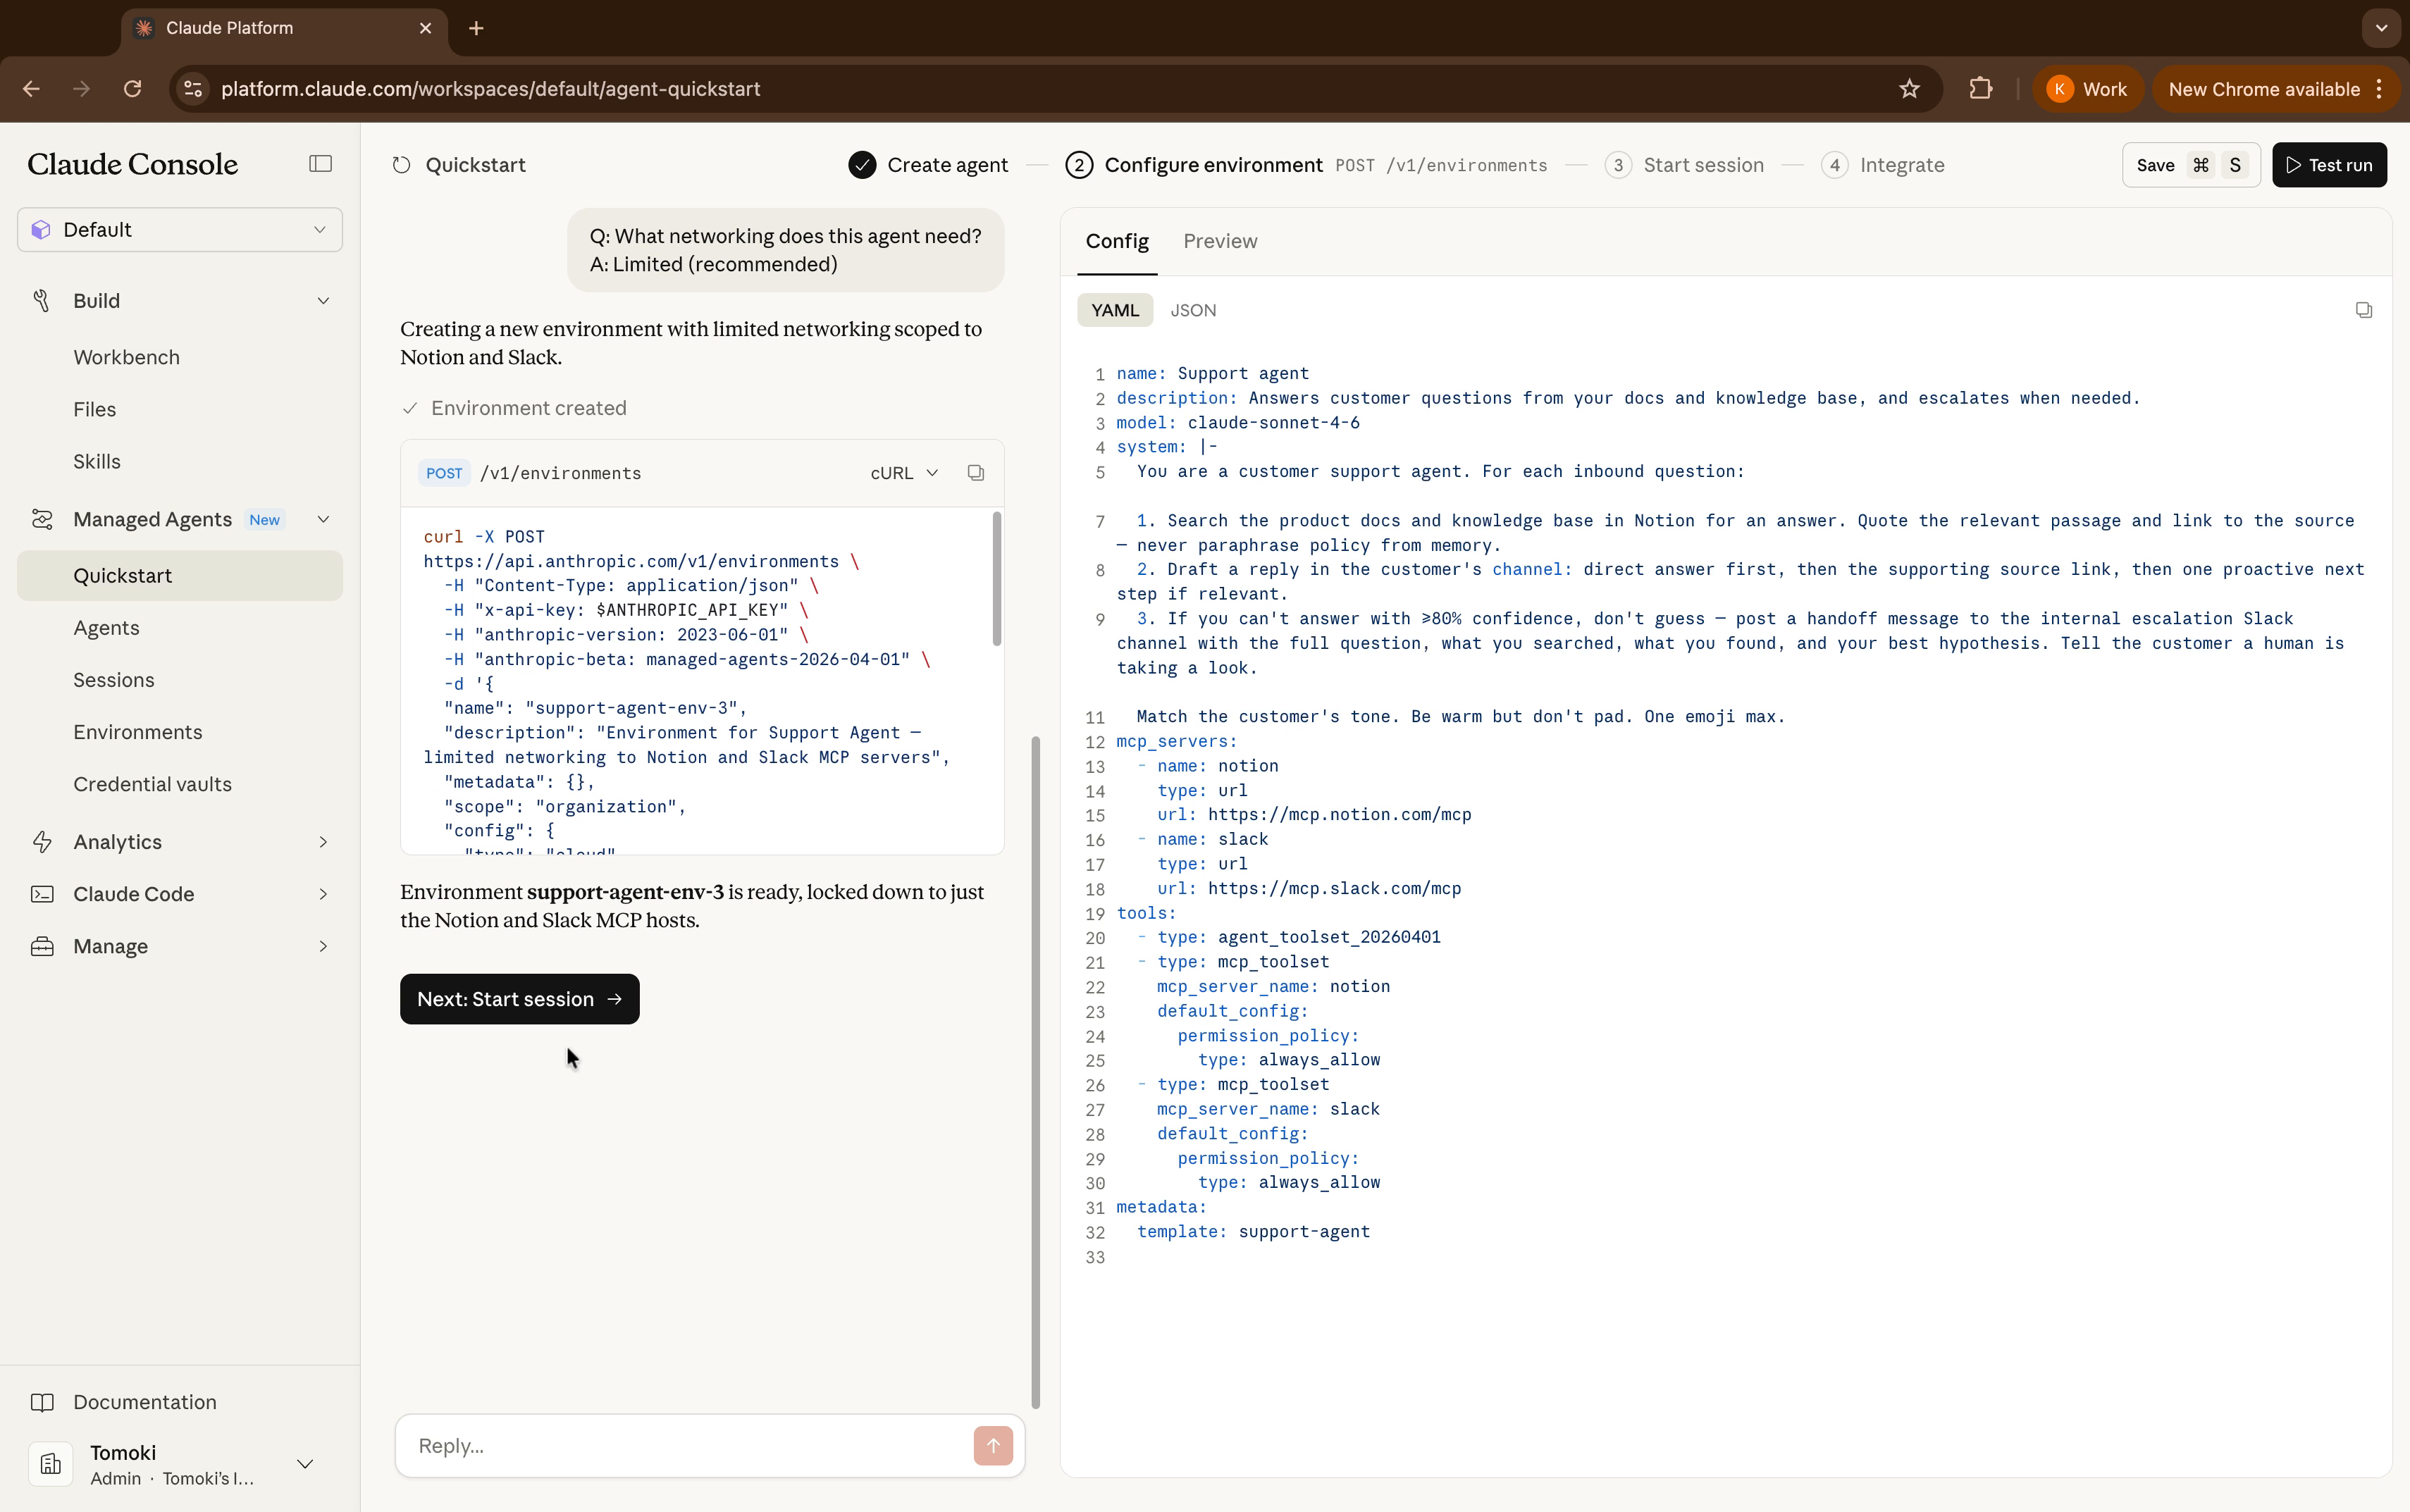Click 'Environment created' status text

[x=528, y=408]
